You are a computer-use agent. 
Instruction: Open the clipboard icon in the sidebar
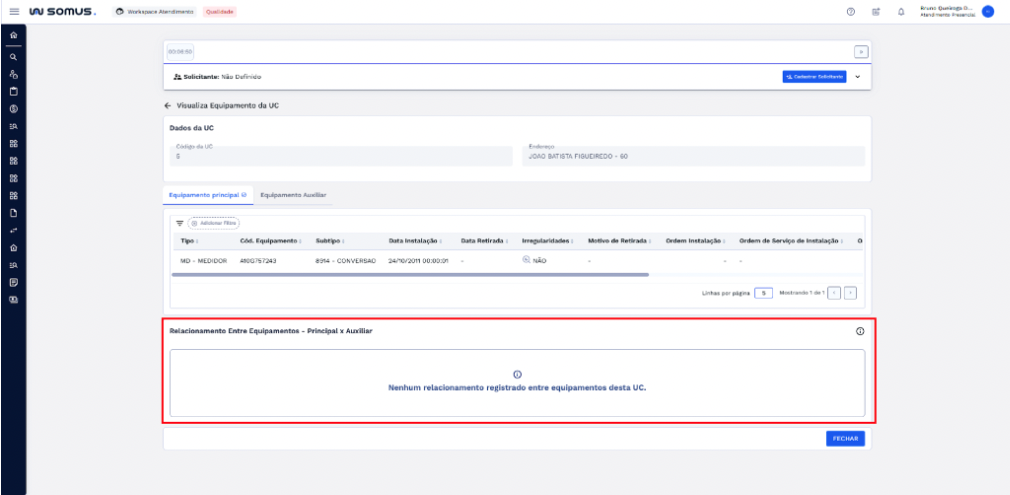[x=14, y=92]
